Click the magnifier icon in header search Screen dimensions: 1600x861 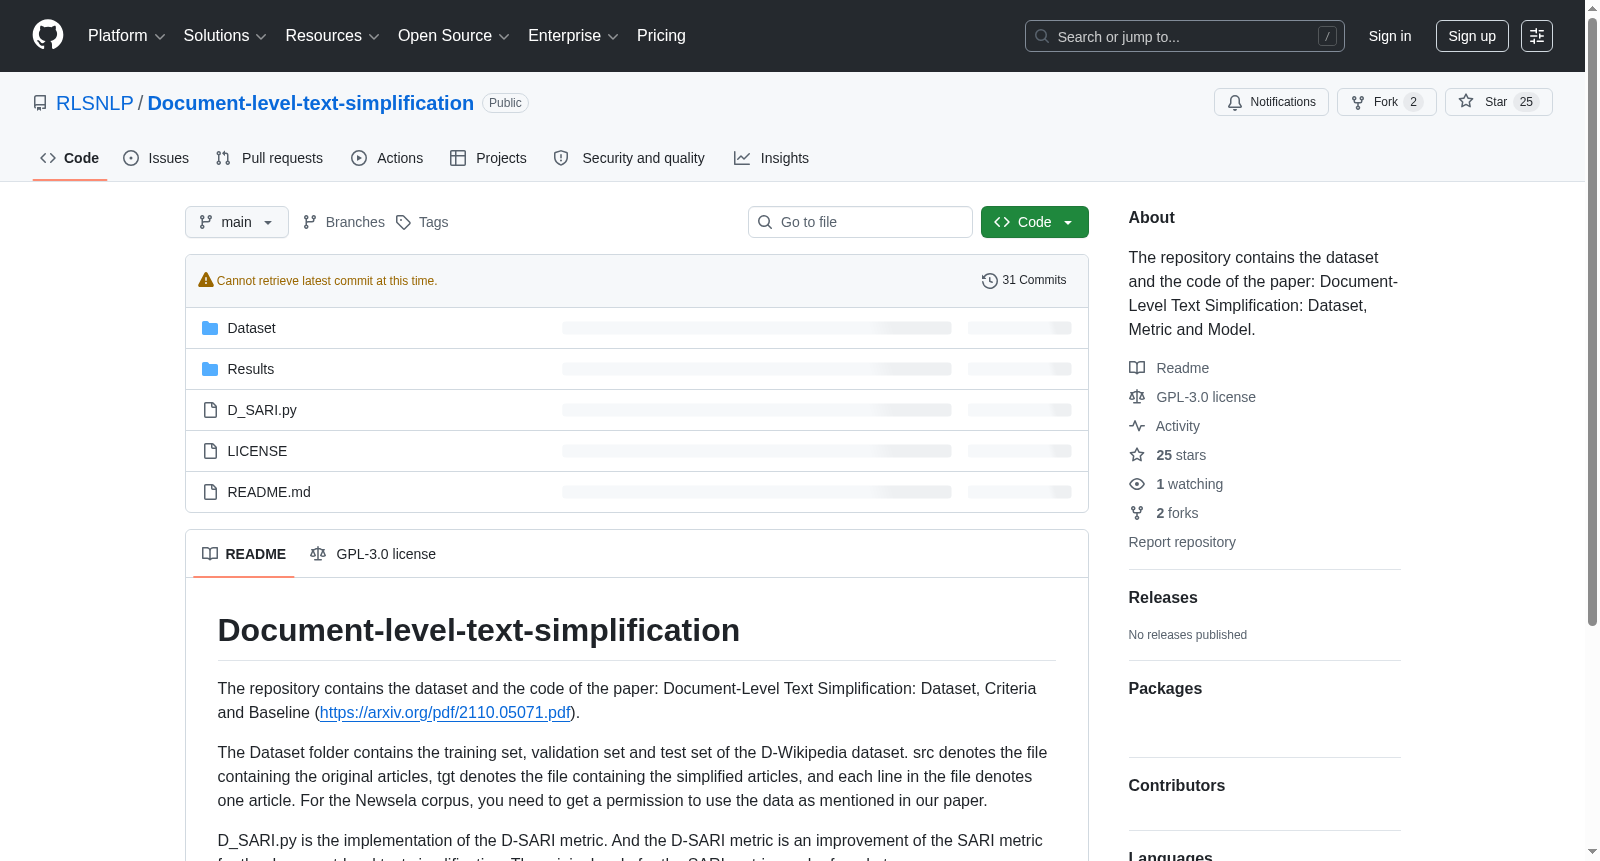1042,36
